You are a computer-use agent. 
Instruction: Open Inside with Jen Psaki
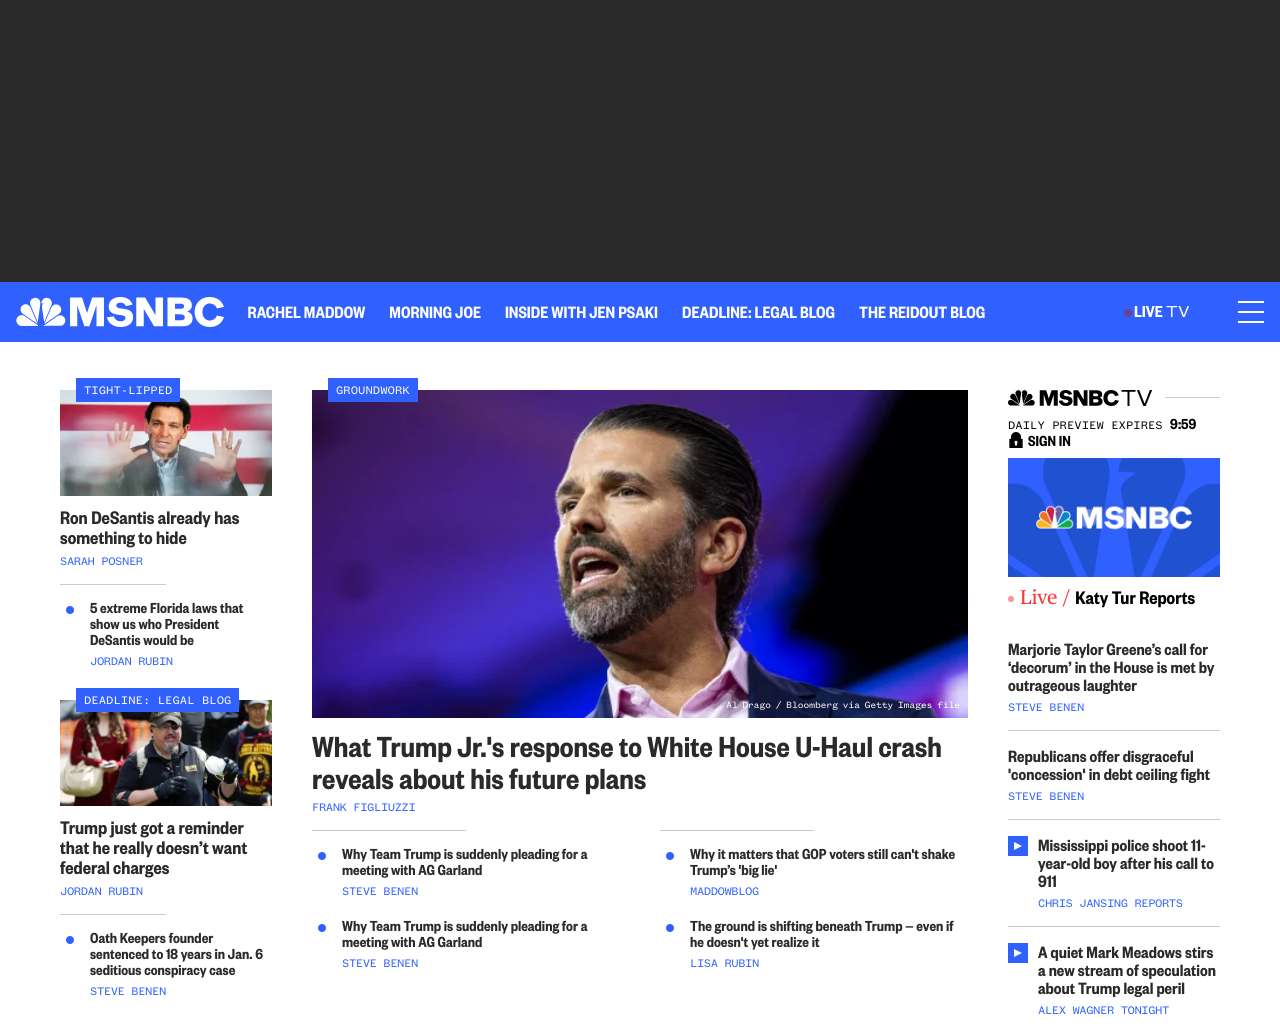[581, 312]
